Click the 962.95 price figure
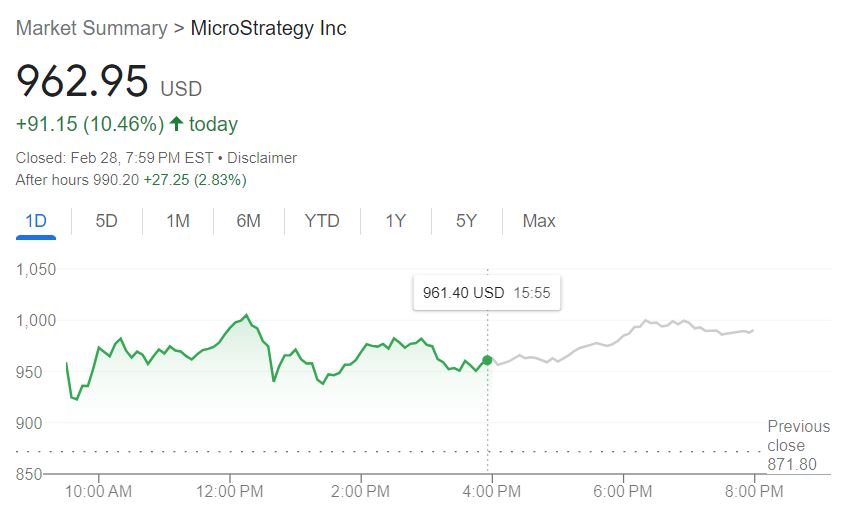The width and height of the screenshot is (853, 516). tap(82, 82)
